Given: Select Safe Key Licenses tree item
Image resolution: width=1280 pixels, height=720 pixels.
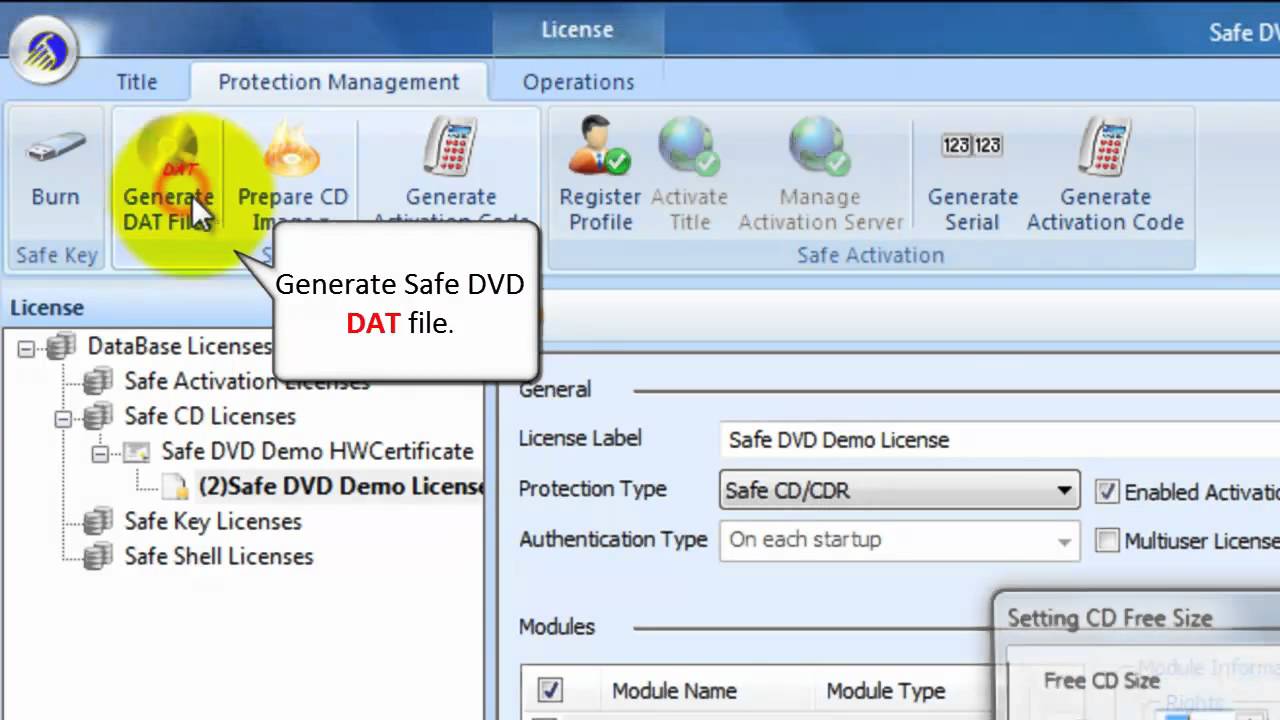Looking at the screenshot, I should point(213,521).
